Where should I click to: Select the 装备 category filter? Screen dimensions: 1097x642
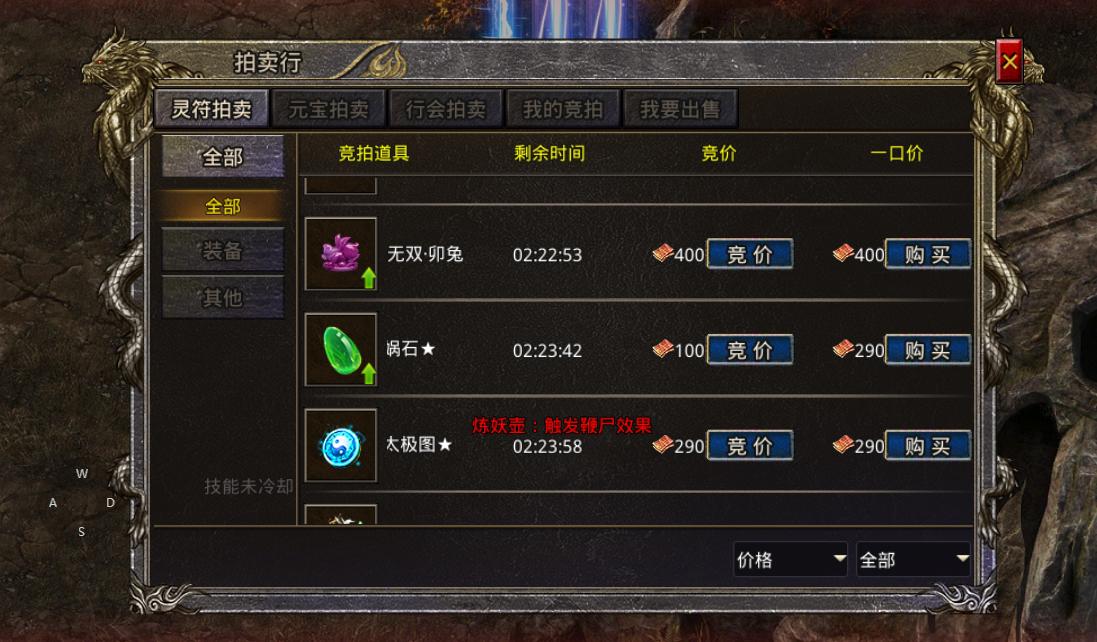pos(222,250)
